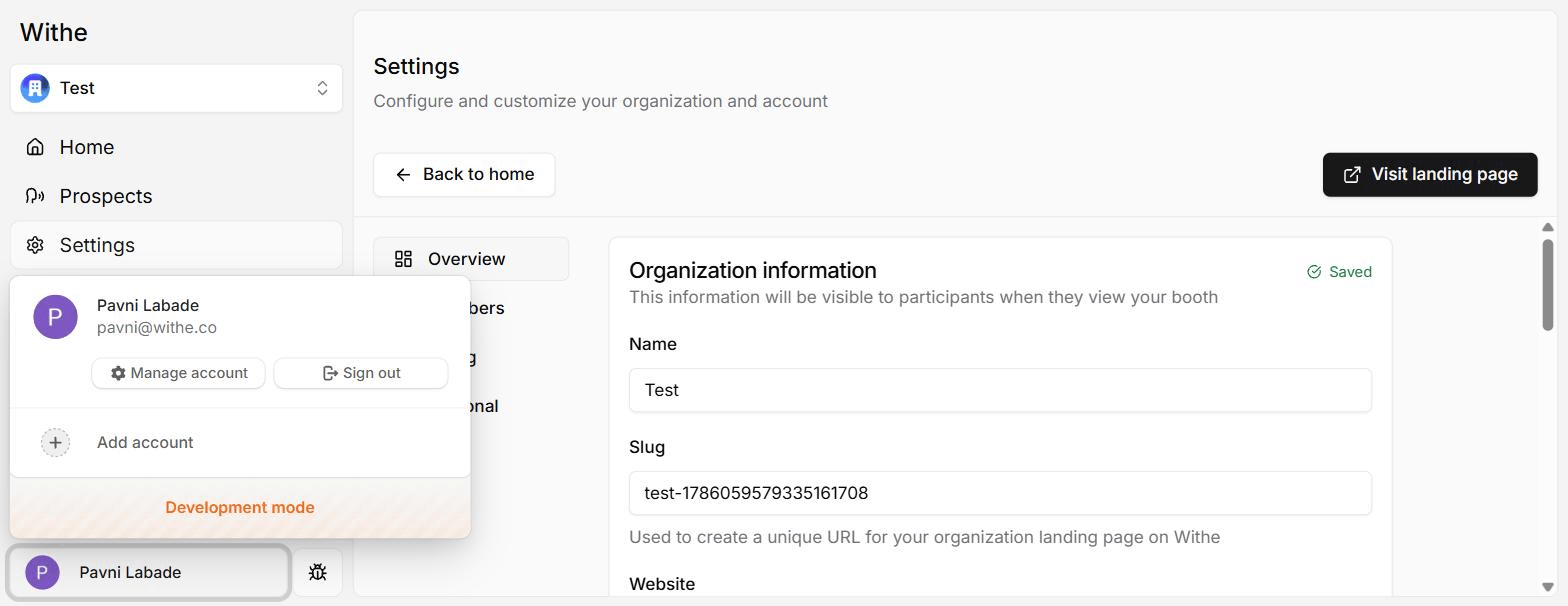Click left arrow icon on Back to home
This screenshot has width=1568, height=606.
pos(403,175)
